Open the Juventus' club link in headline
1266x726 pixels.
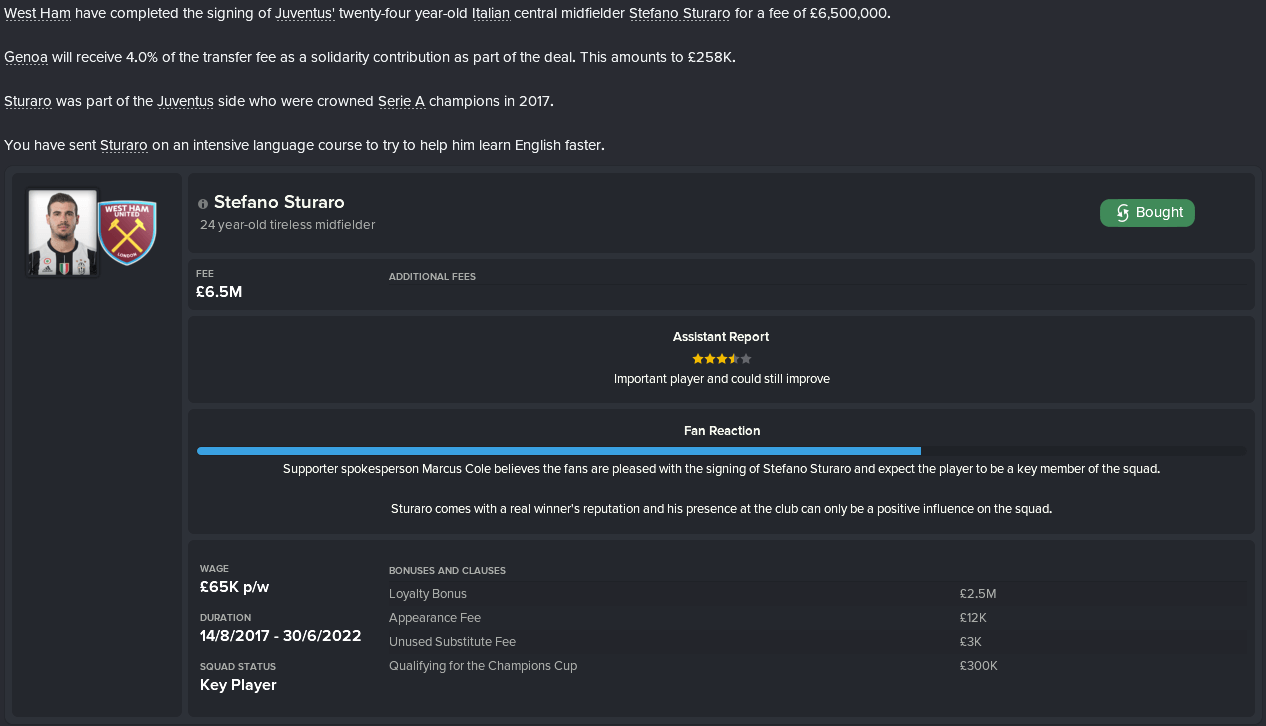coord(305,13)
